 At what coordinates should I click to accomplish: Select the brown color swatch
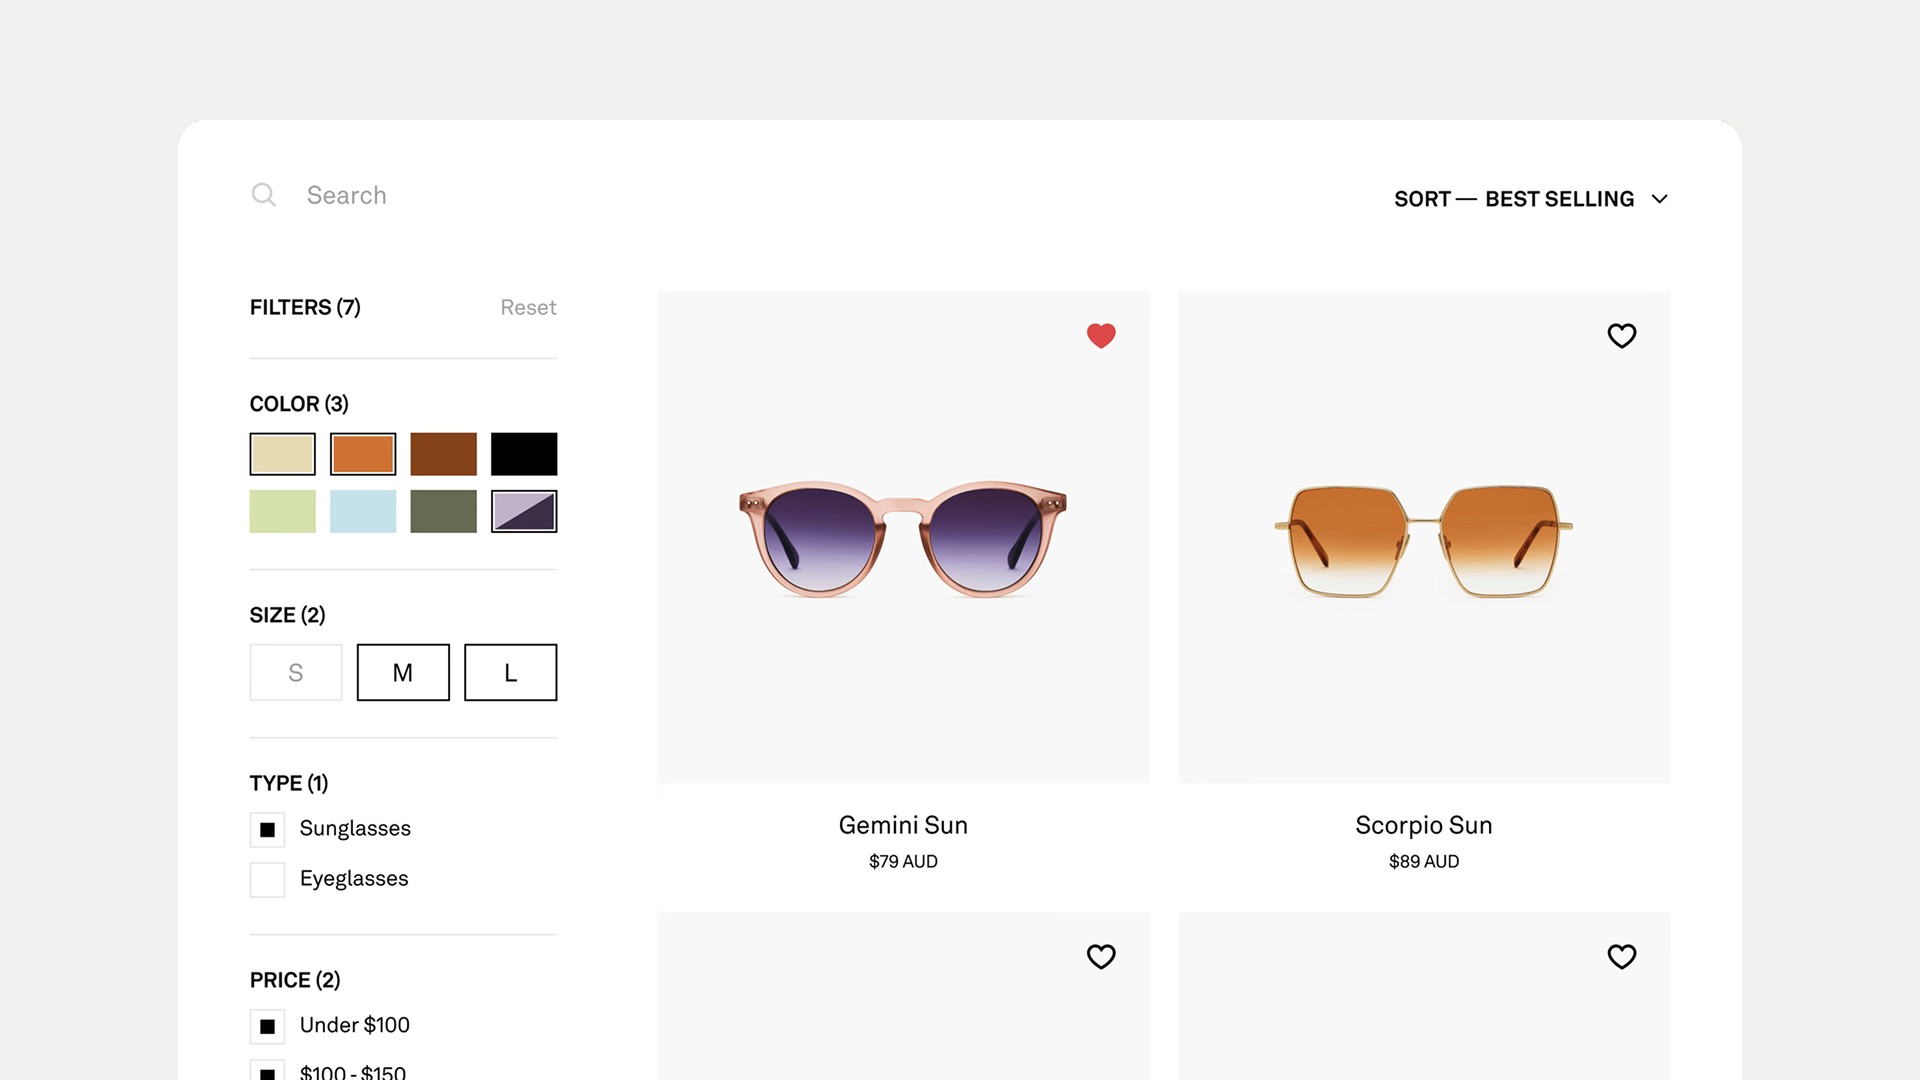click(x=443, y=454)
